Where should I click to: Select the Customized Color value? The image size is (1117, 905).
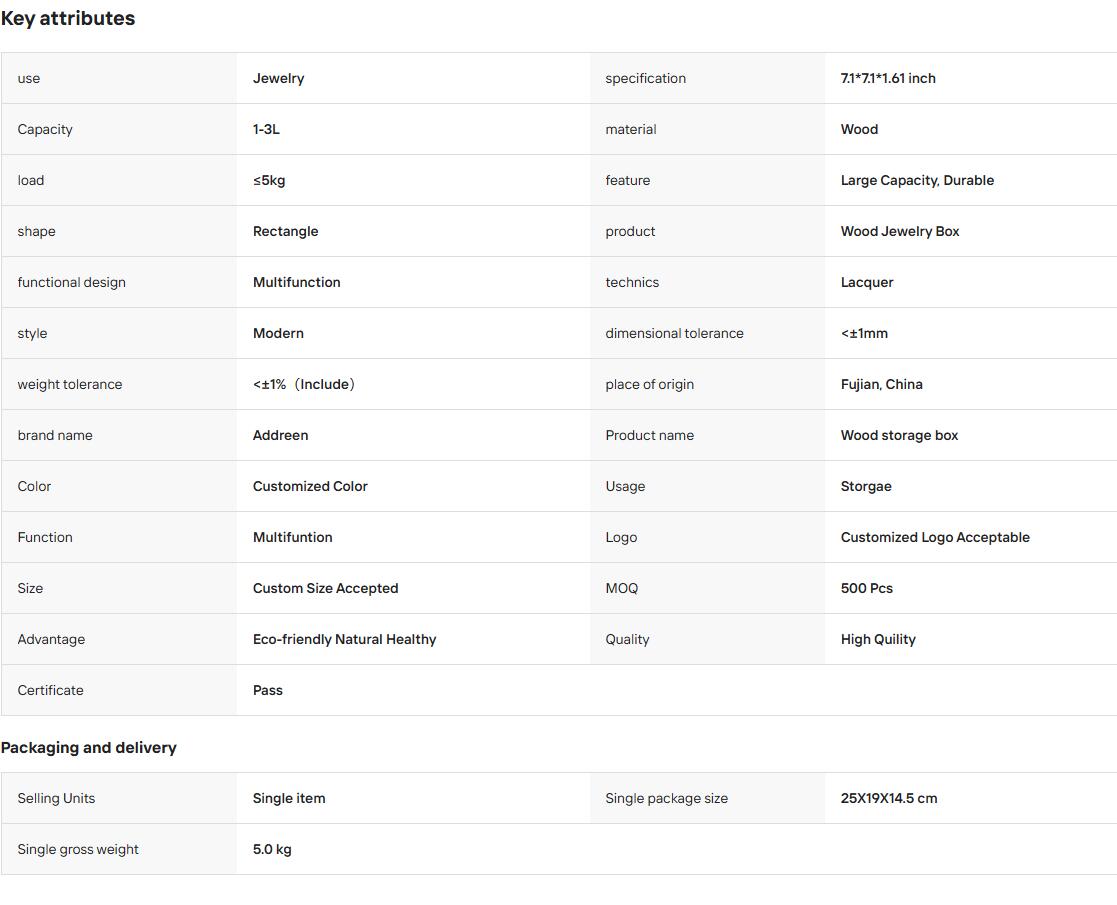310,486
